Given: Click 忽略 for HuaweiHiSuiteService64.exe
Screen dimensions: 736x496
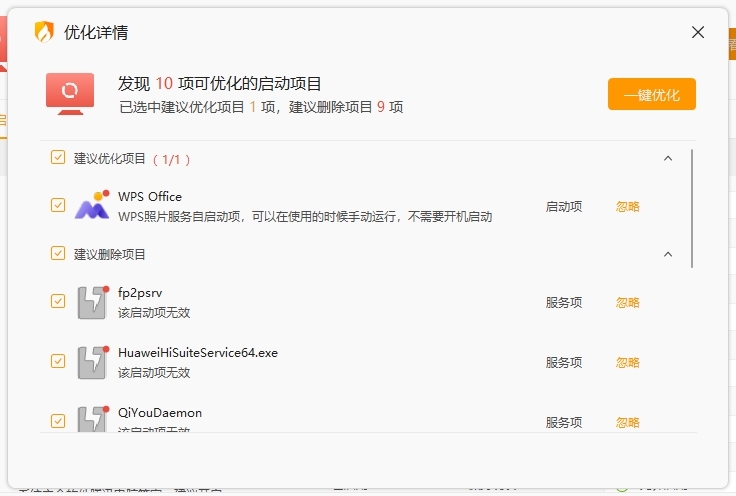Looking at the screenshot, I should tap(628, 362).
